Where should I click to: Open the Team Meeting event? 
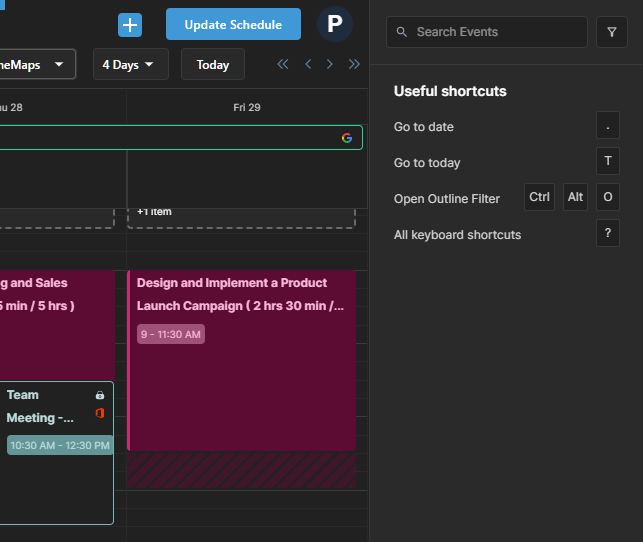pyautogui.click(x=56, y=453)
